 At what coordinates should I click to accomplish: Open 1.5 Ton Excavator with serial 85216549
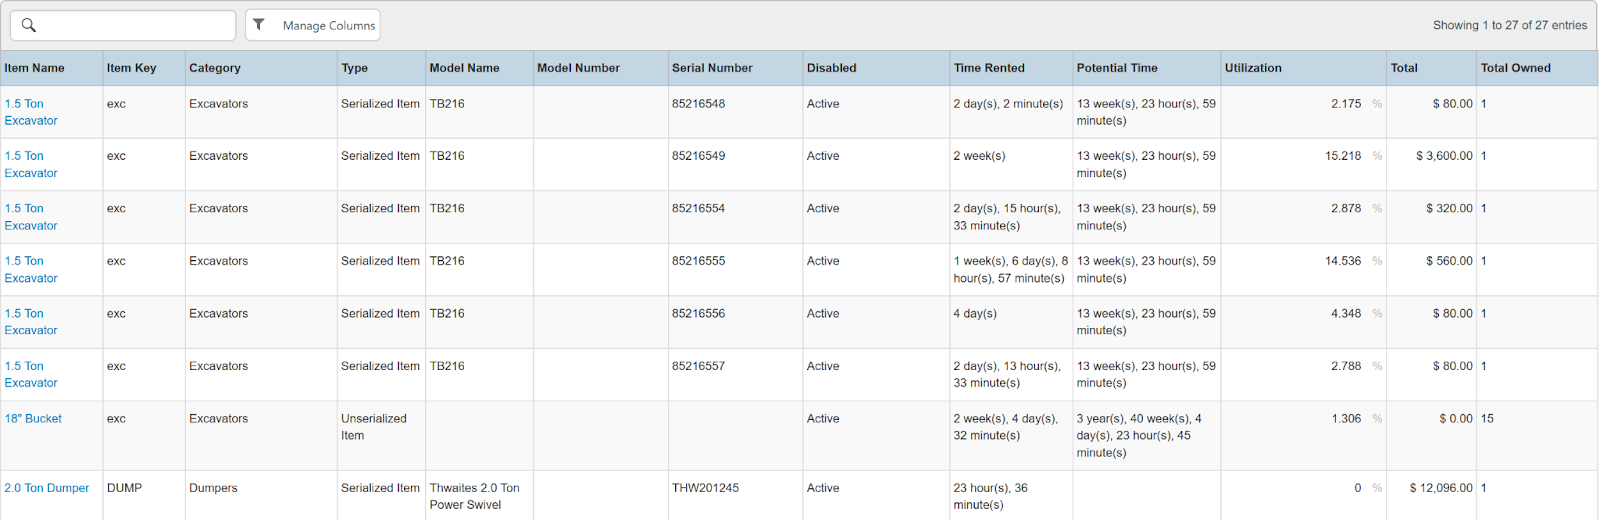[x=31, y=164]
